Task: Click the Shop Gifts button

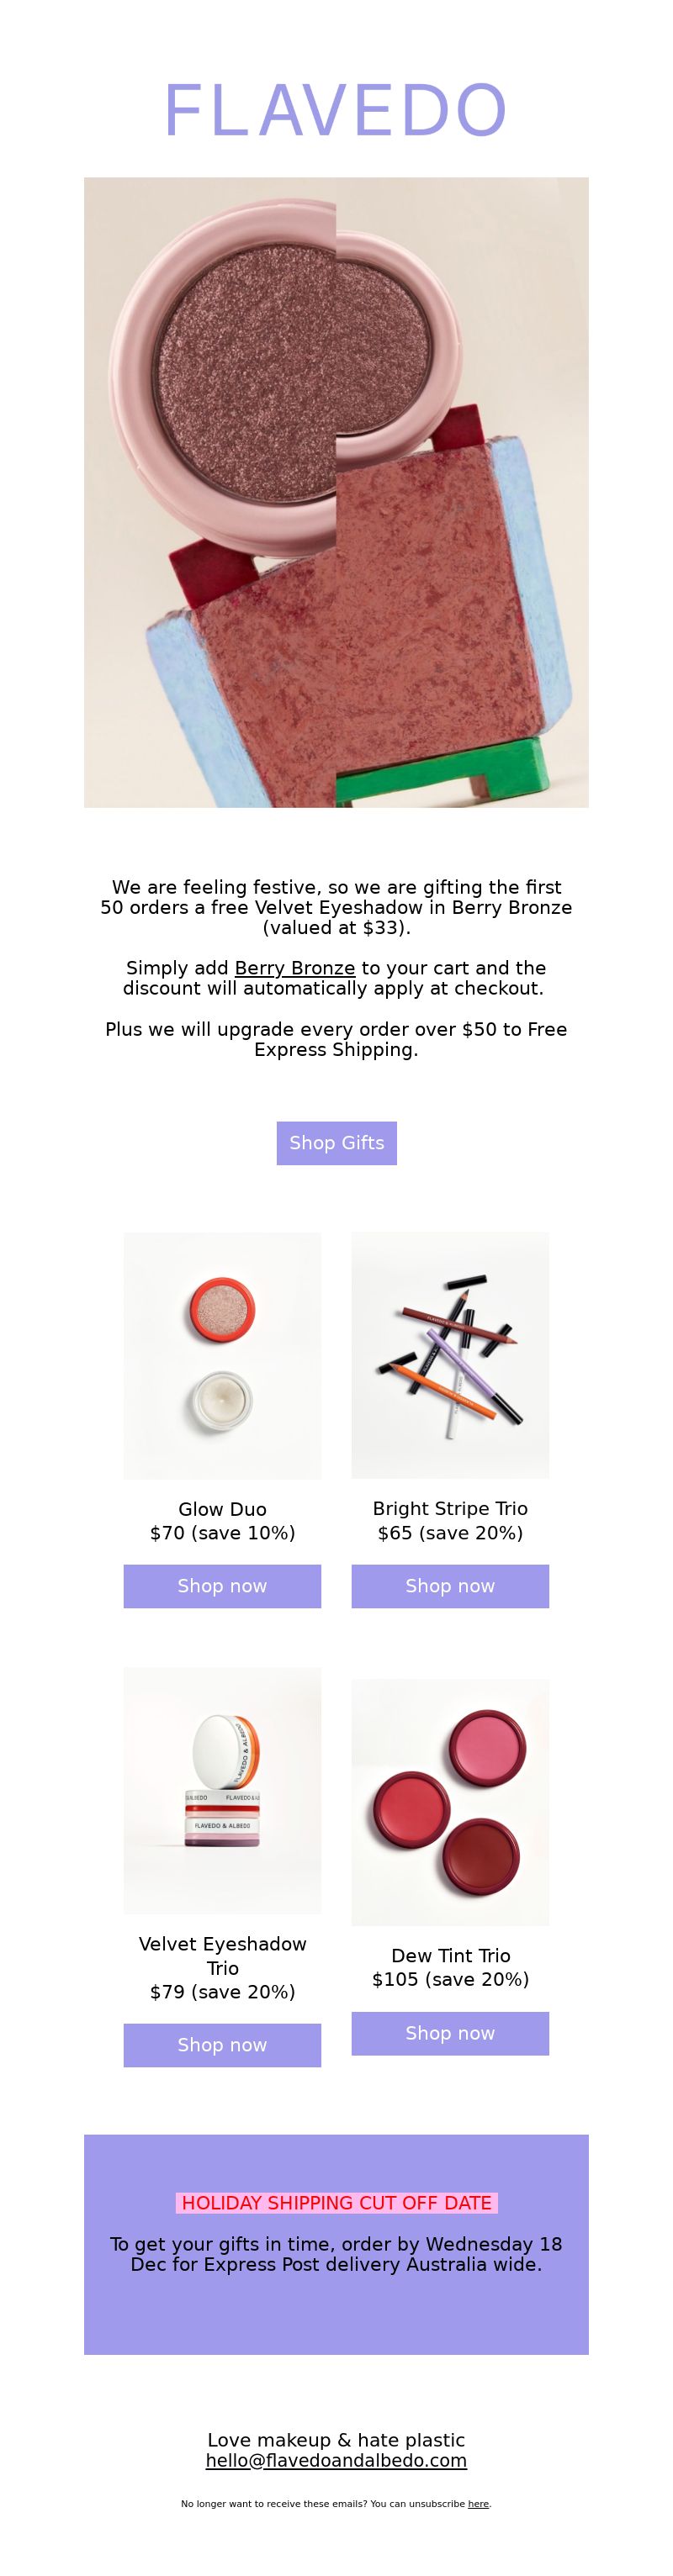Action: pyautogui.click(x=336, y=1143)
